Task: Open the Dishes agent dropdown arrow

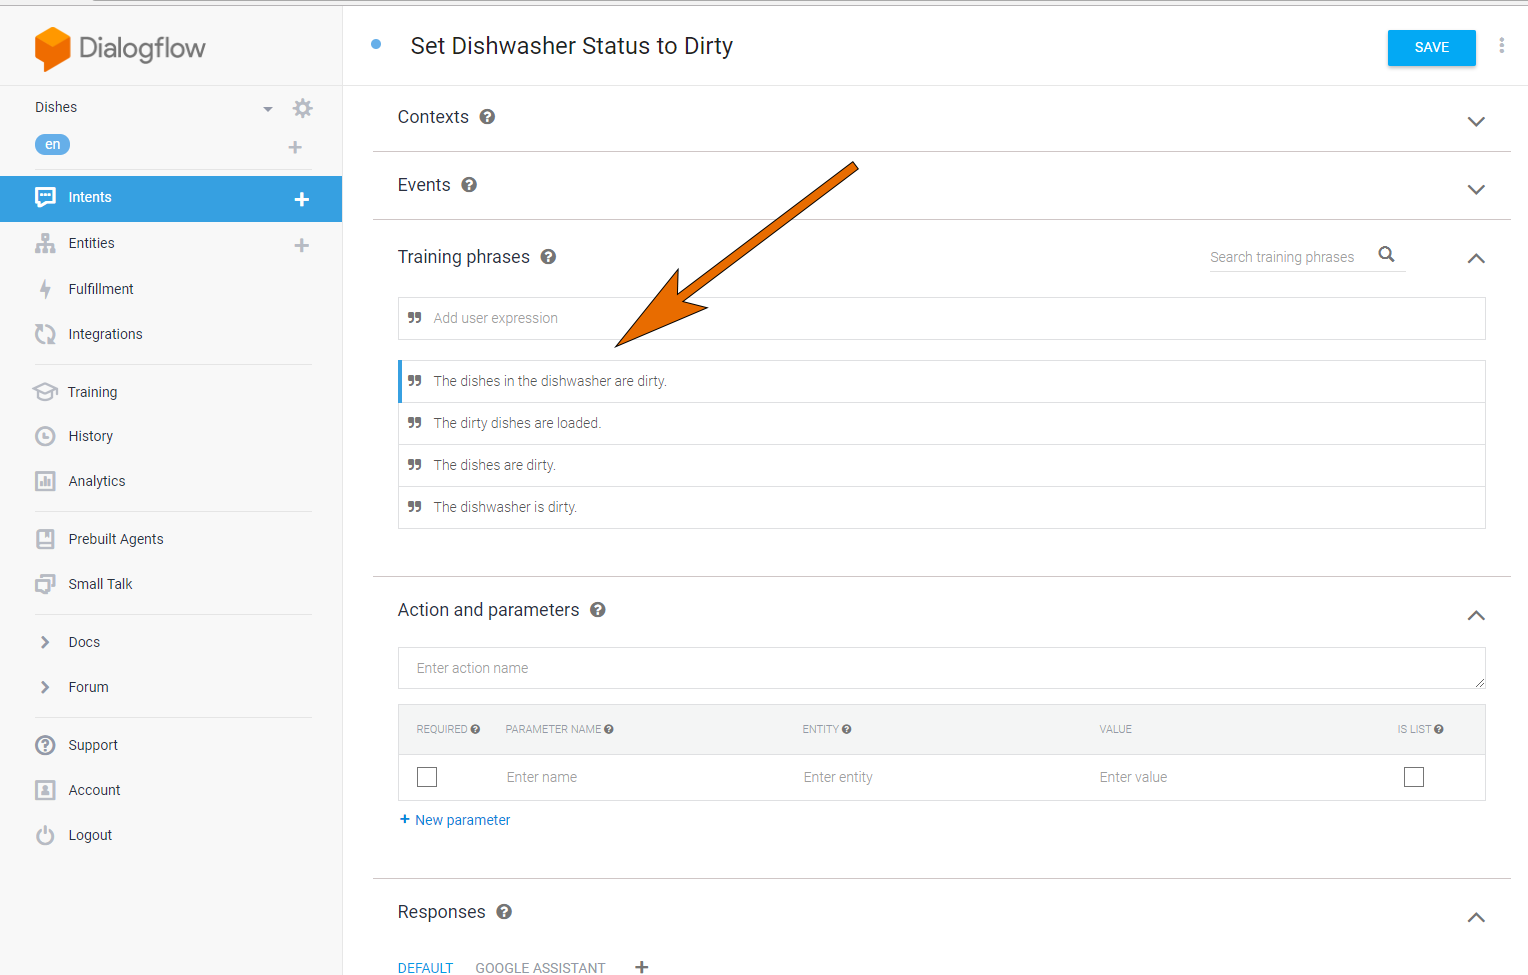Action: point(268,109)
